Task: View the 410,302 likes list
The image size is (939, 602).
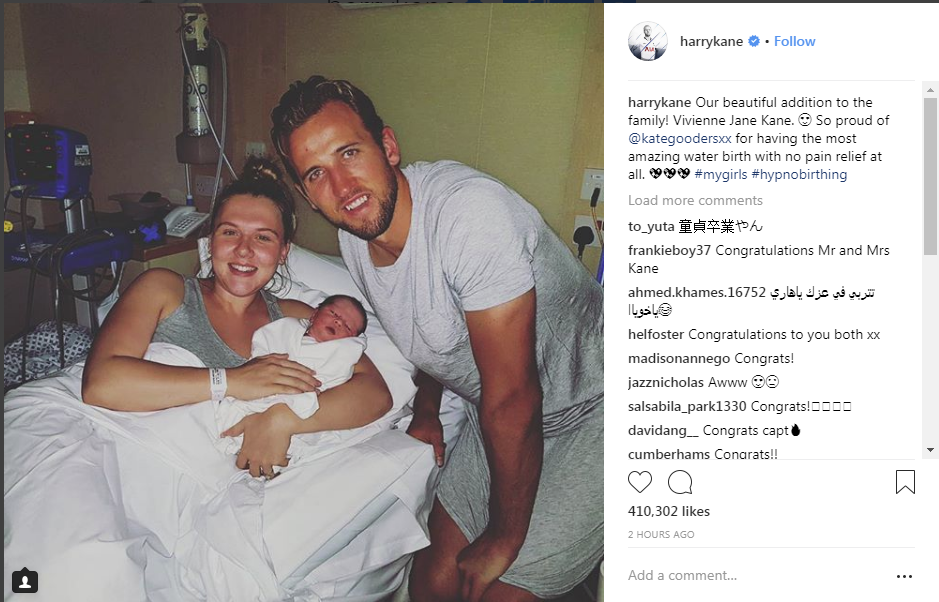Action: pyautogui.click(x=668, y=512)
